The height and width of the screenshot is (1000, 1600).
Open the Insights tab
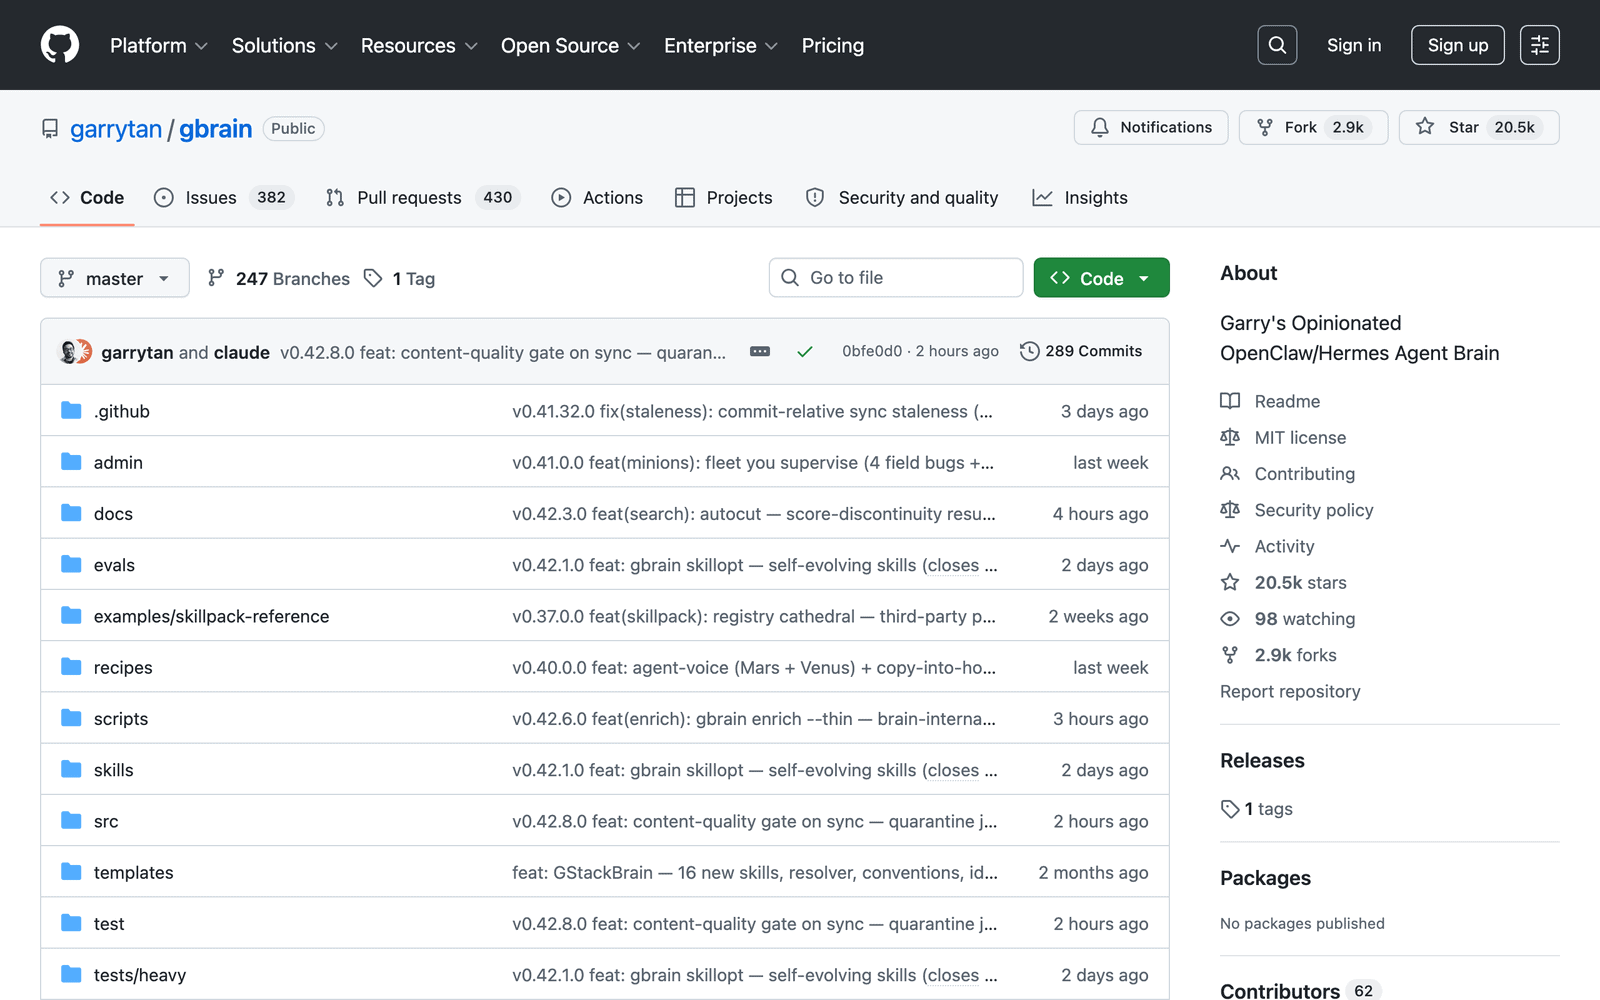(1080, 197)
